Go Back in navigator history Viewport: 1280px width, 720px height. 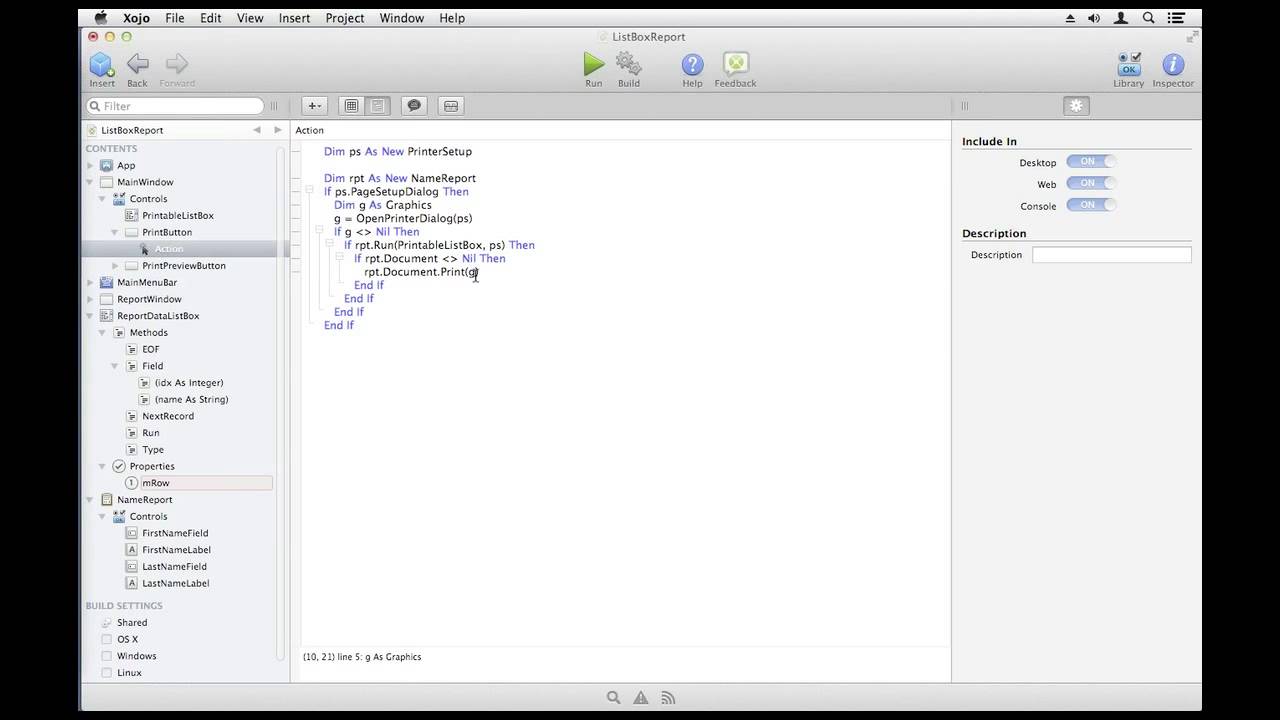pos(138,65)
